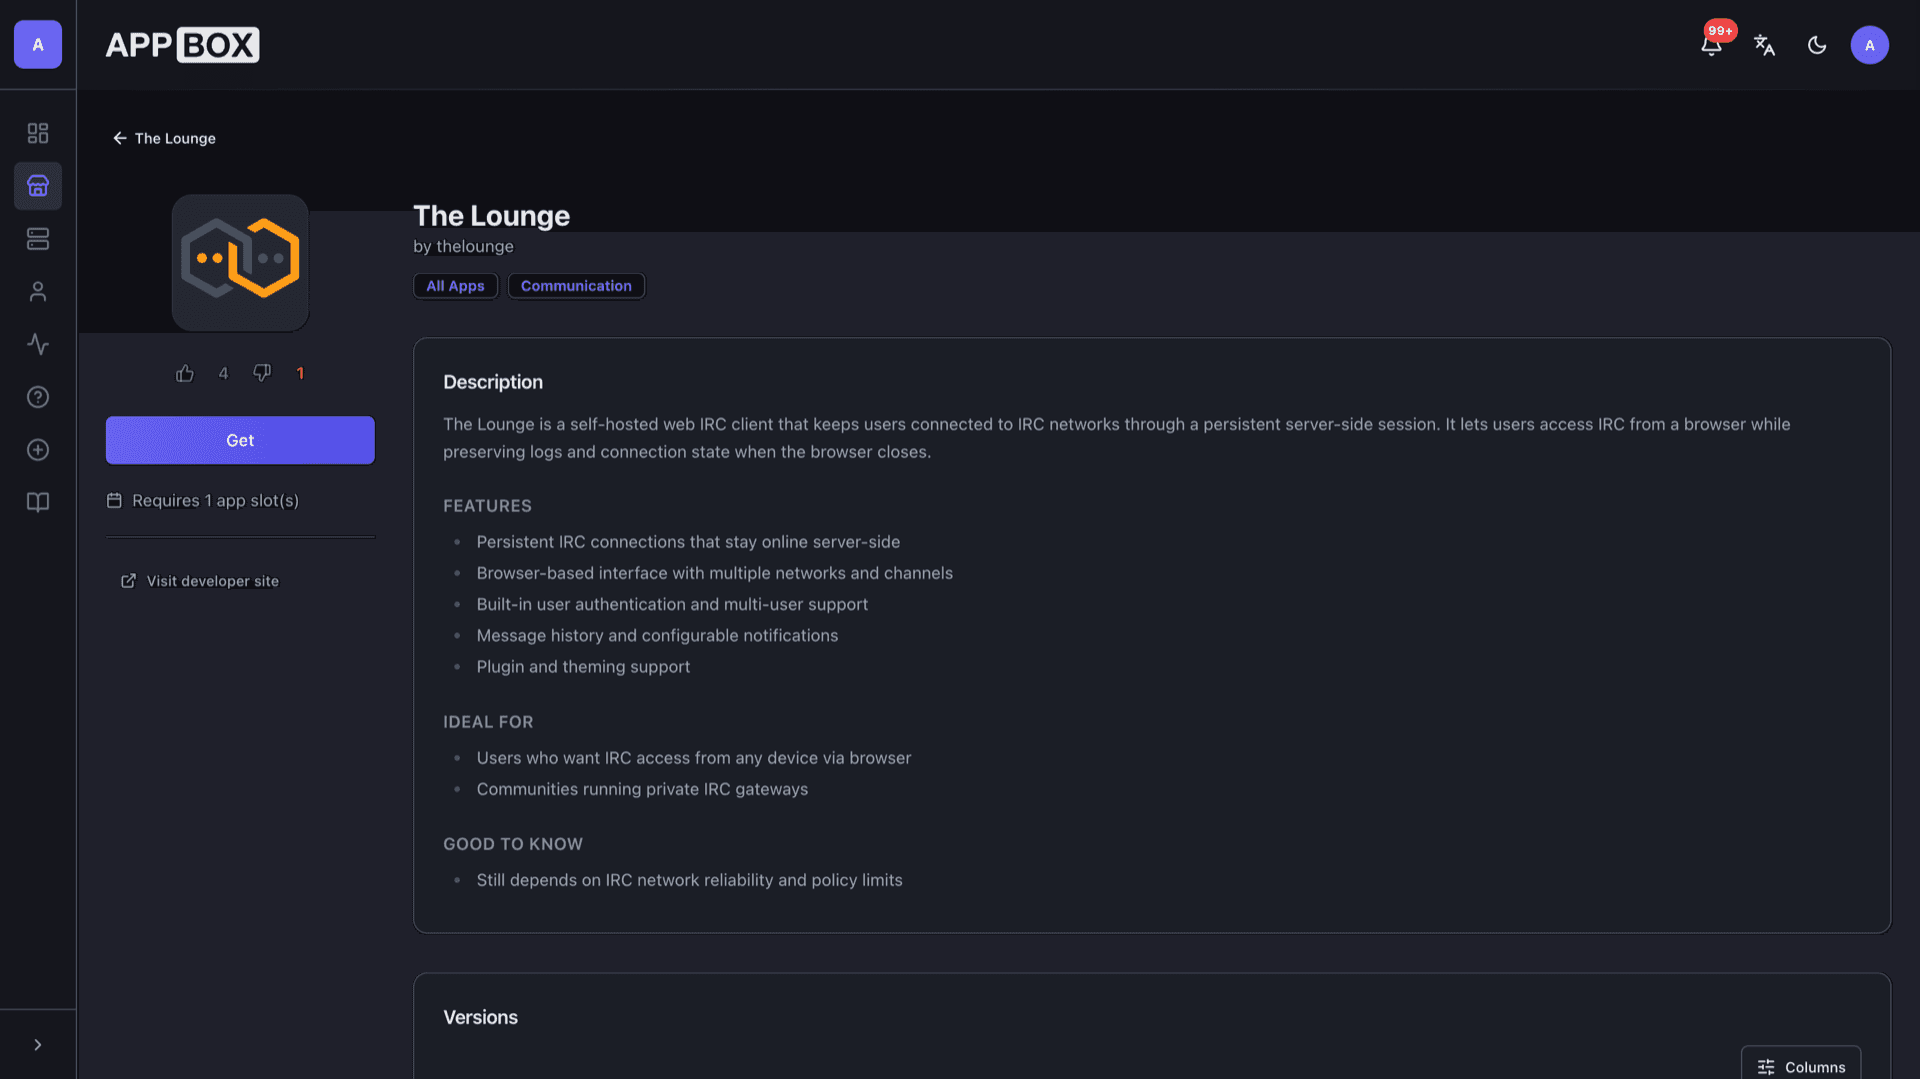1920x1079 pixels.
Task: Click 'Built-in user authentication' feature bullet
Action: 672,605
